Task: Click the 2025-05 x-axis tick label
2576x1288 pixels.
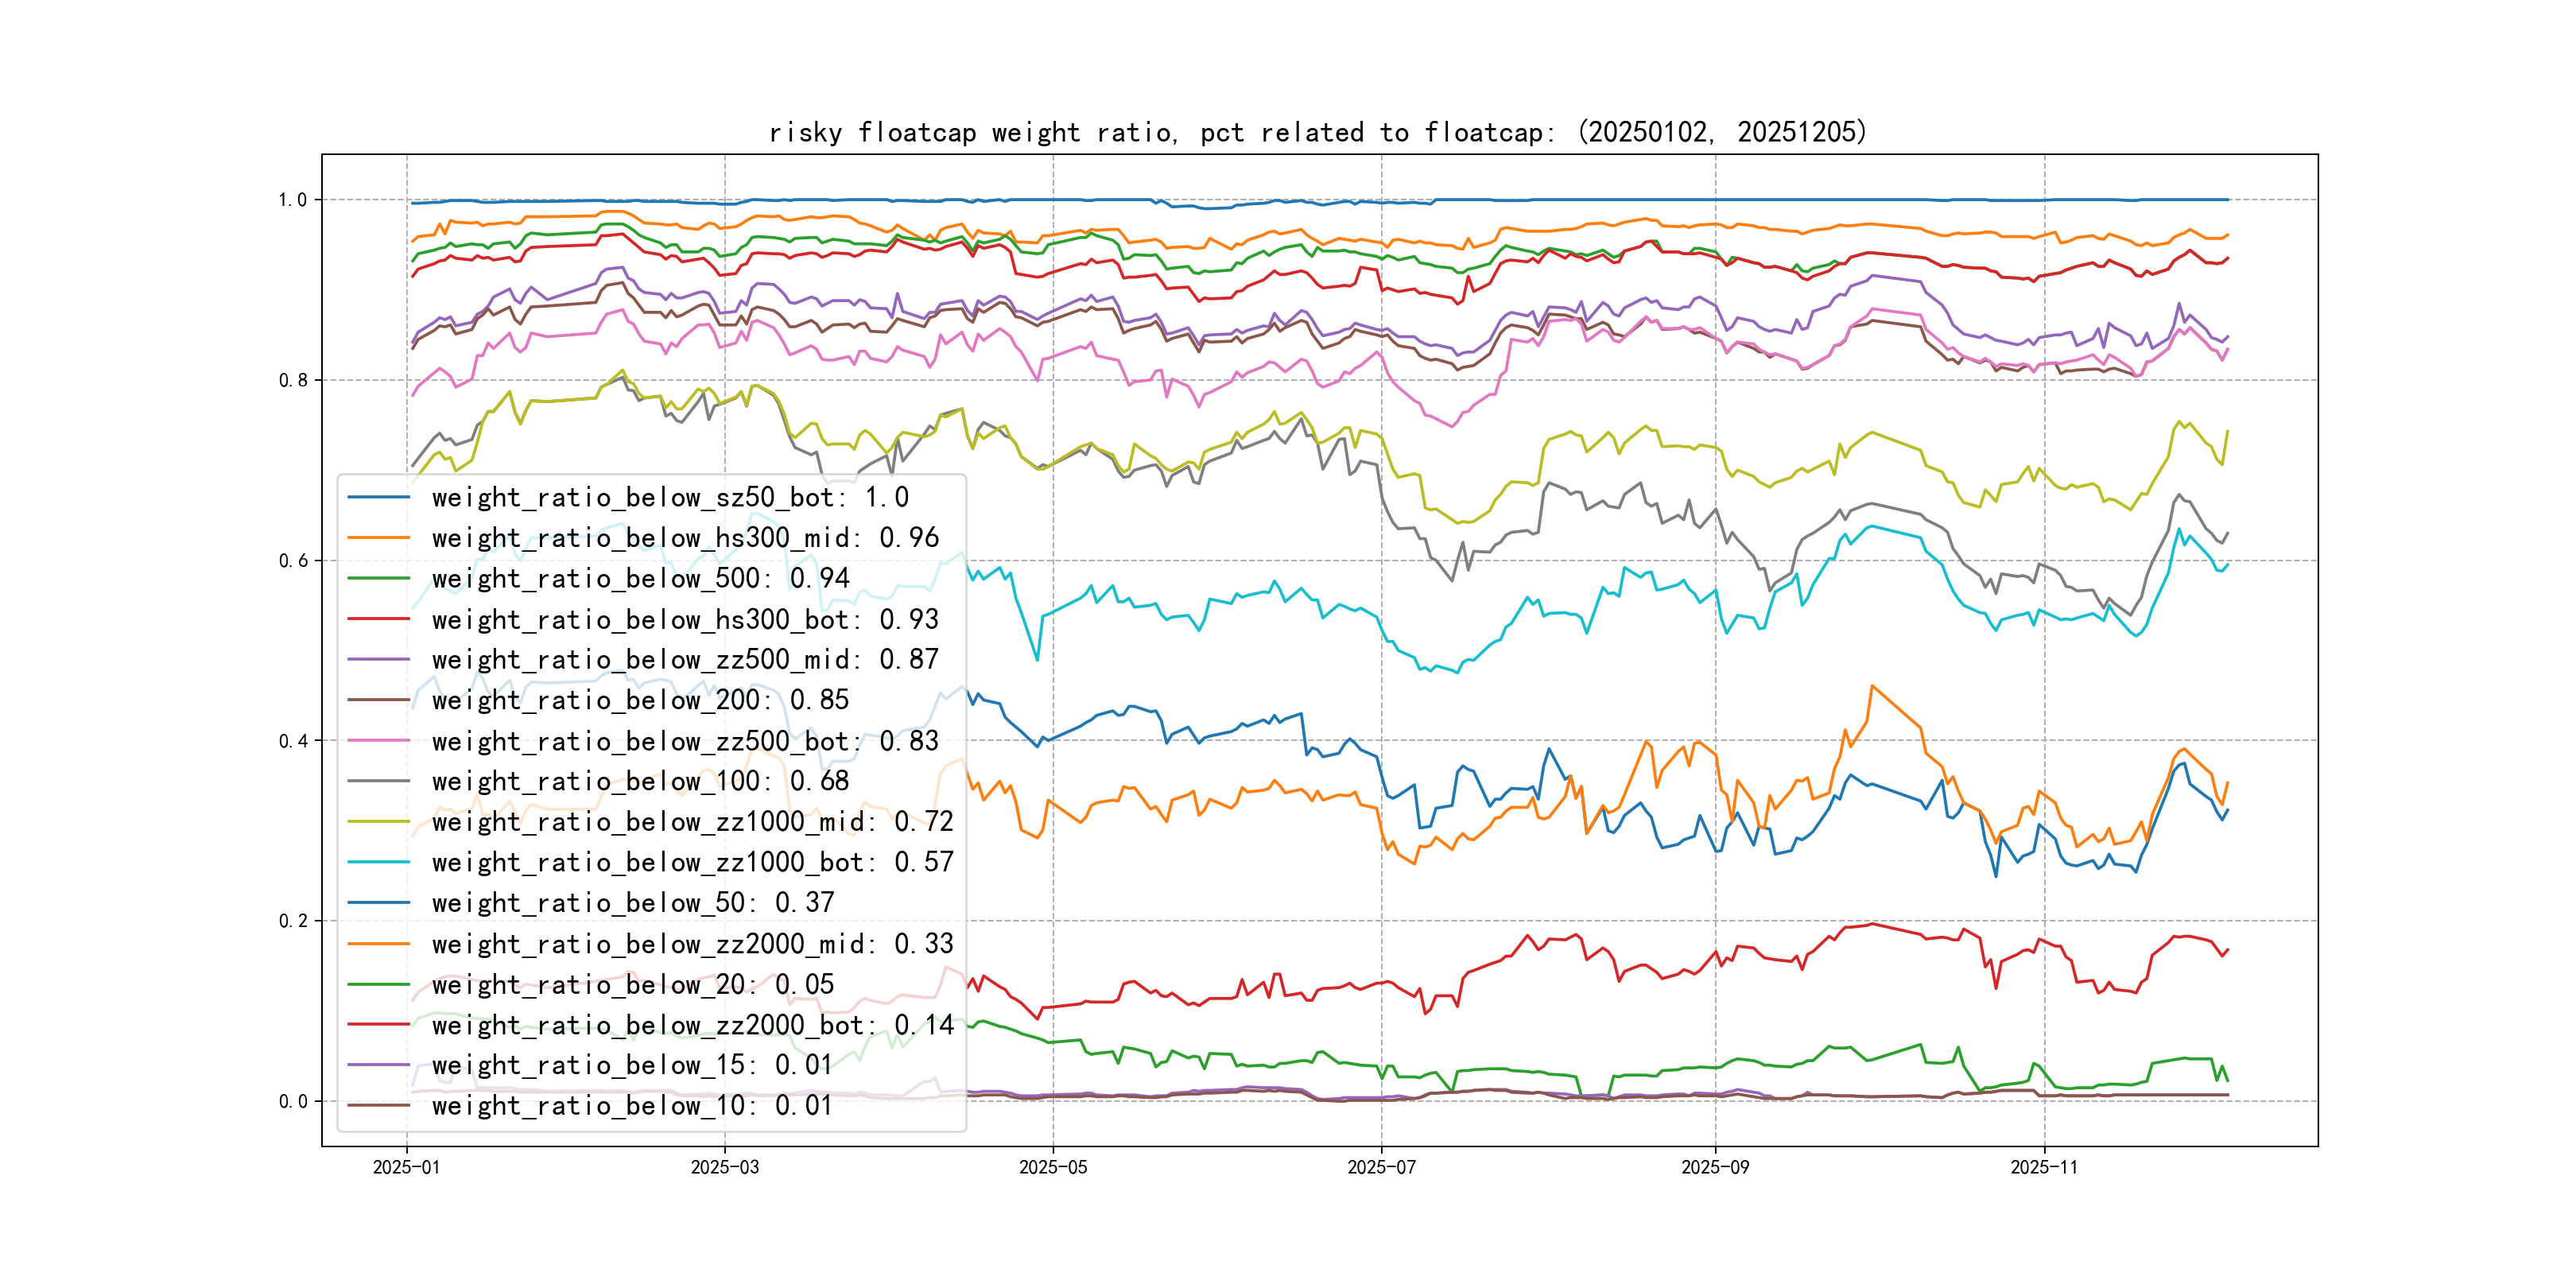Action: tap(1052, 1167)
